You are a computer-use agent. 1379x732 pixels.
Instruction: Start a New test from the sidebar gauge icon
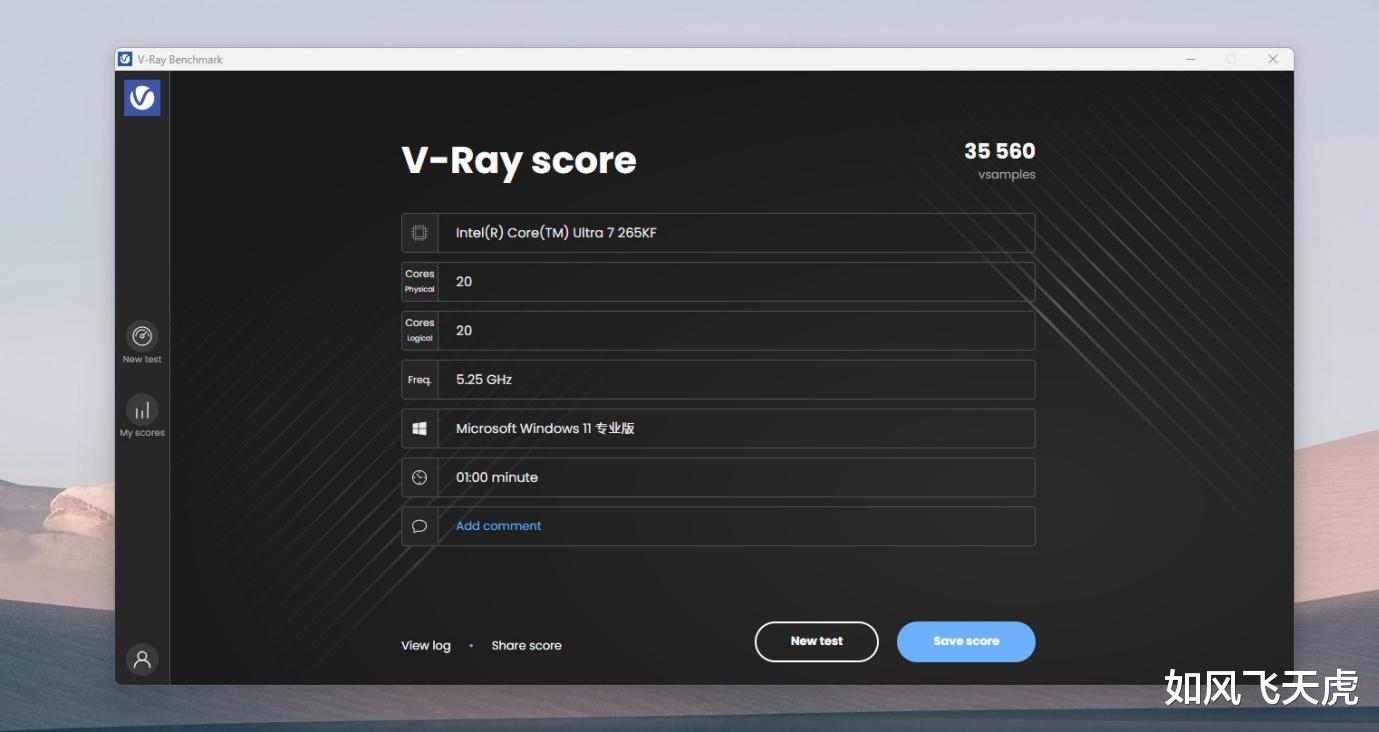point(142,336)
